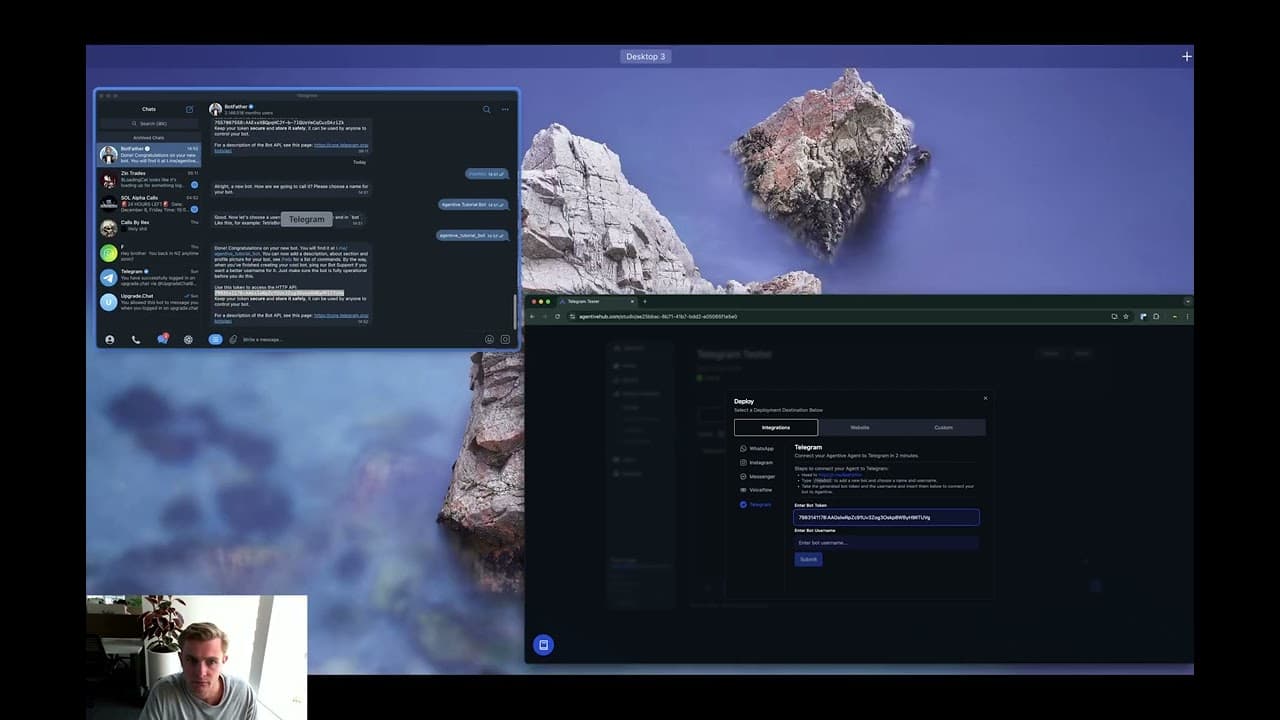This screenshot has width=1280, height=720.
Task: Close the Deploy dialog with the X
Action: tap(985, 398)
